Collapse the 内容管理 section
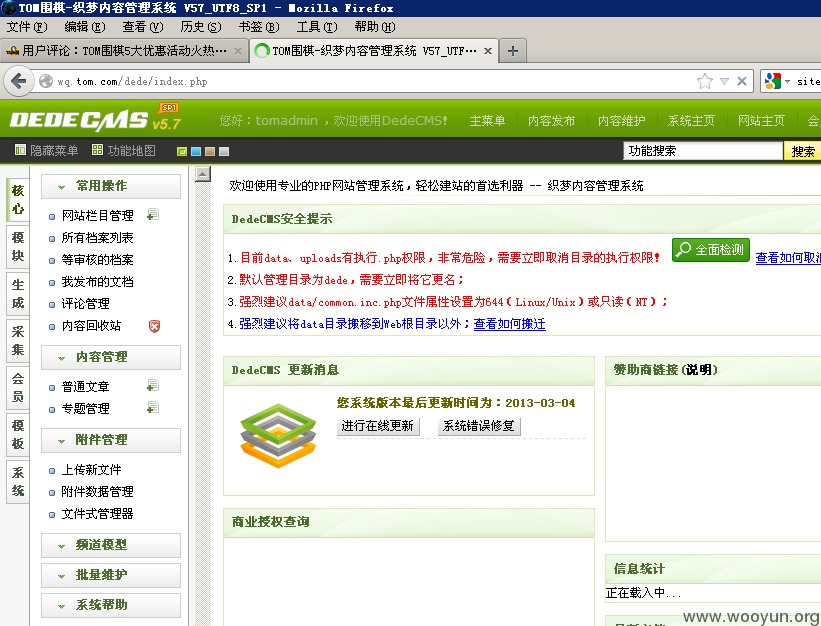Viewport: 821px width, 626px height. [111, 357]
